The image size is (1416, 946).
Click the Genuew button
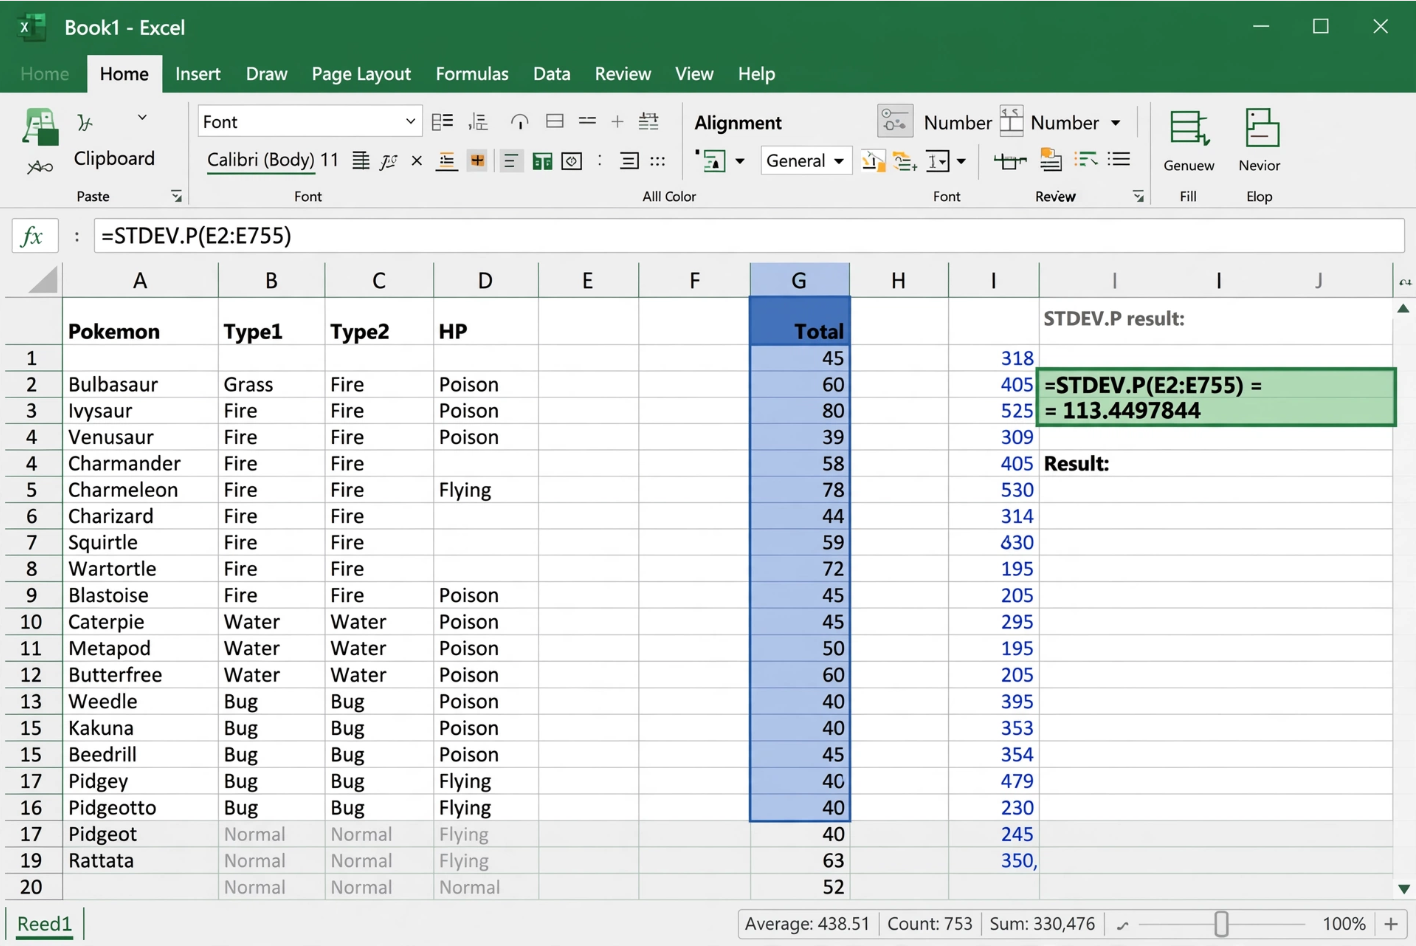1188,141
